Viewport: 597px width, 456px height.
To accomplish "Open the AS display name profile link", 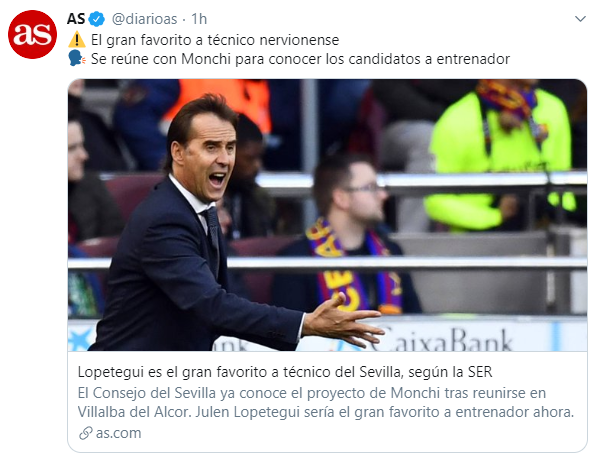I will pyautogui.click(x=76, y=19).
